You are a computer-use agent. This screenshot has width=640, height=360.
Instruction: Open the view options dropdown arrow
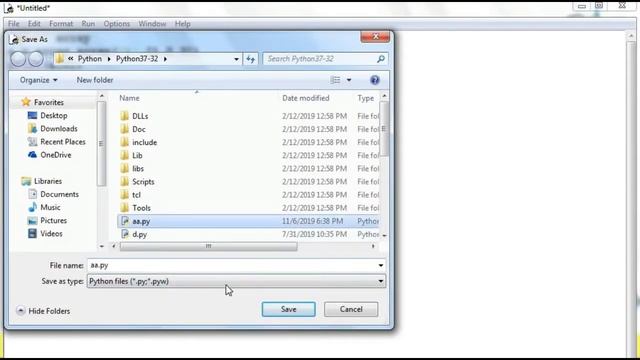349,80
